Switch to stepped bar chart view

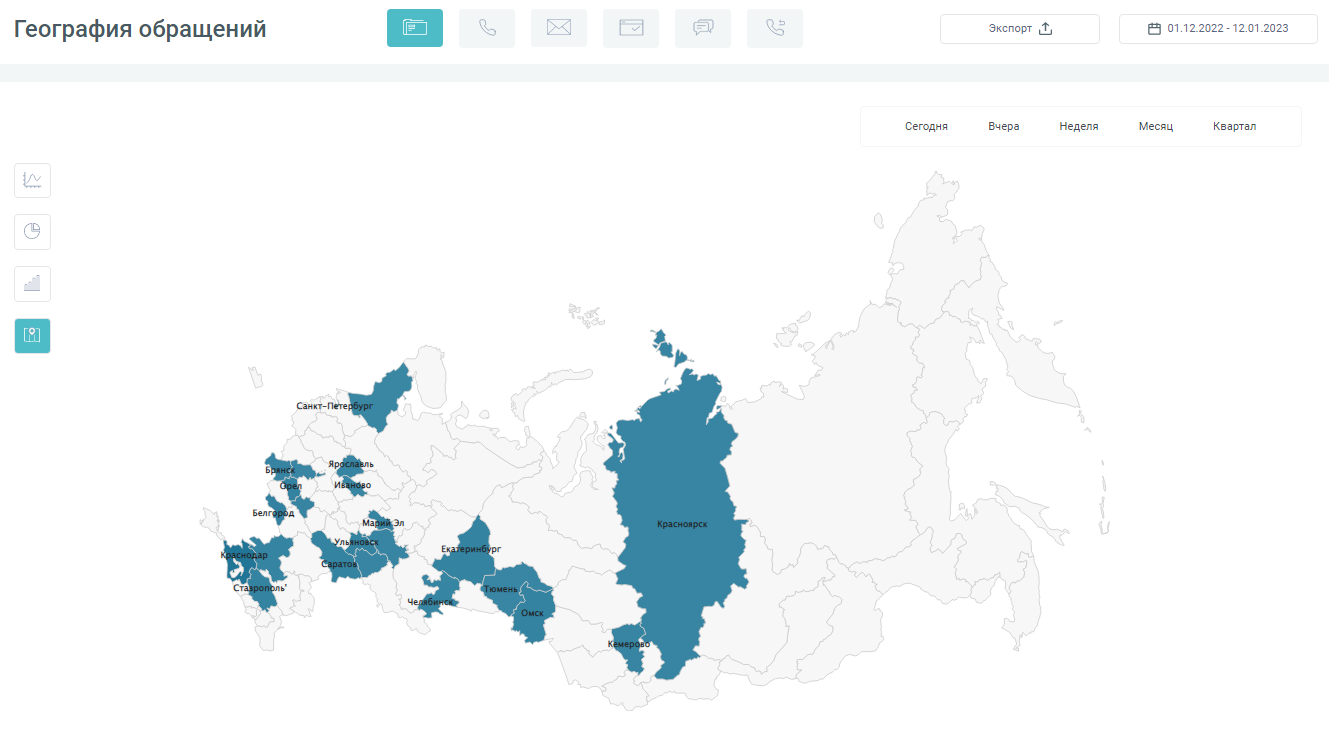click(32, 284)
